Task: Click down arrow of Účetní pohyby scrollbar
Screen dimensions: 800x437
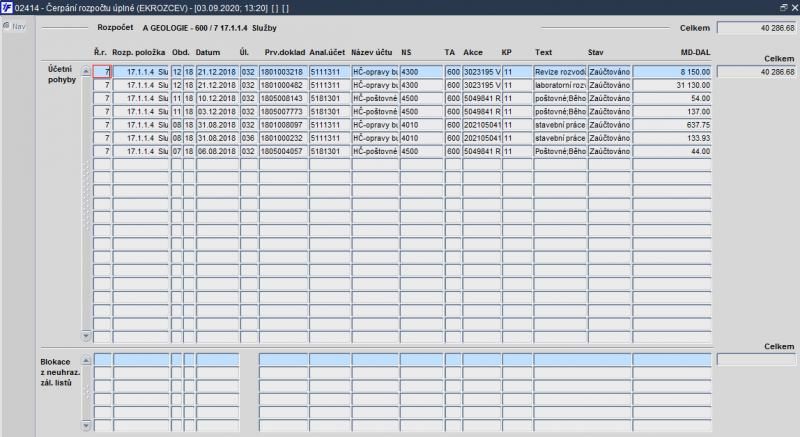Action: 86,336
